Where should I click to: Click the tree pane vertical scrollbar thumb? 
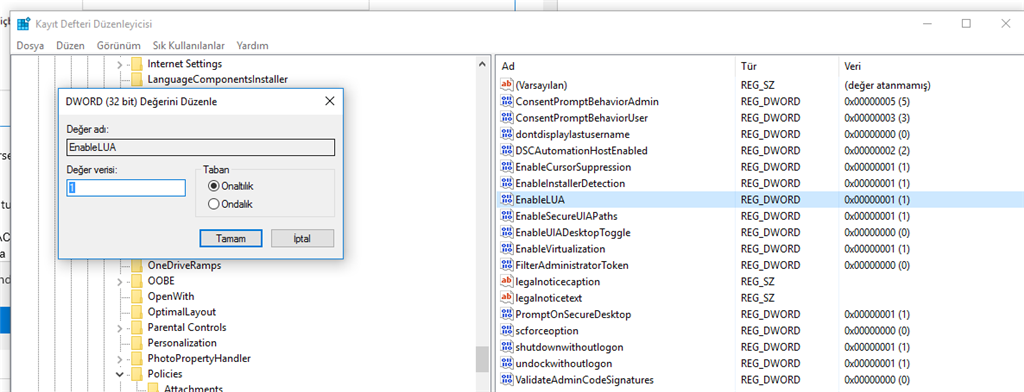pos(483,359)
